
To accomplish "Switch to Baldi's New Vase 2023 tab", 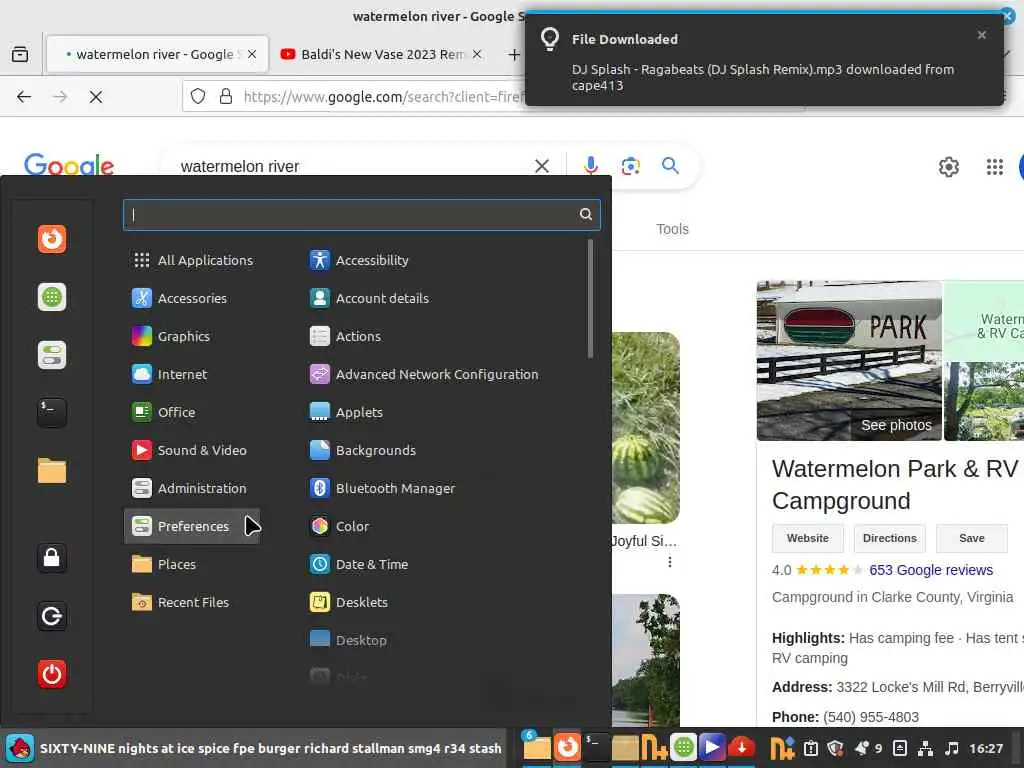I will [x=382, y=54].
